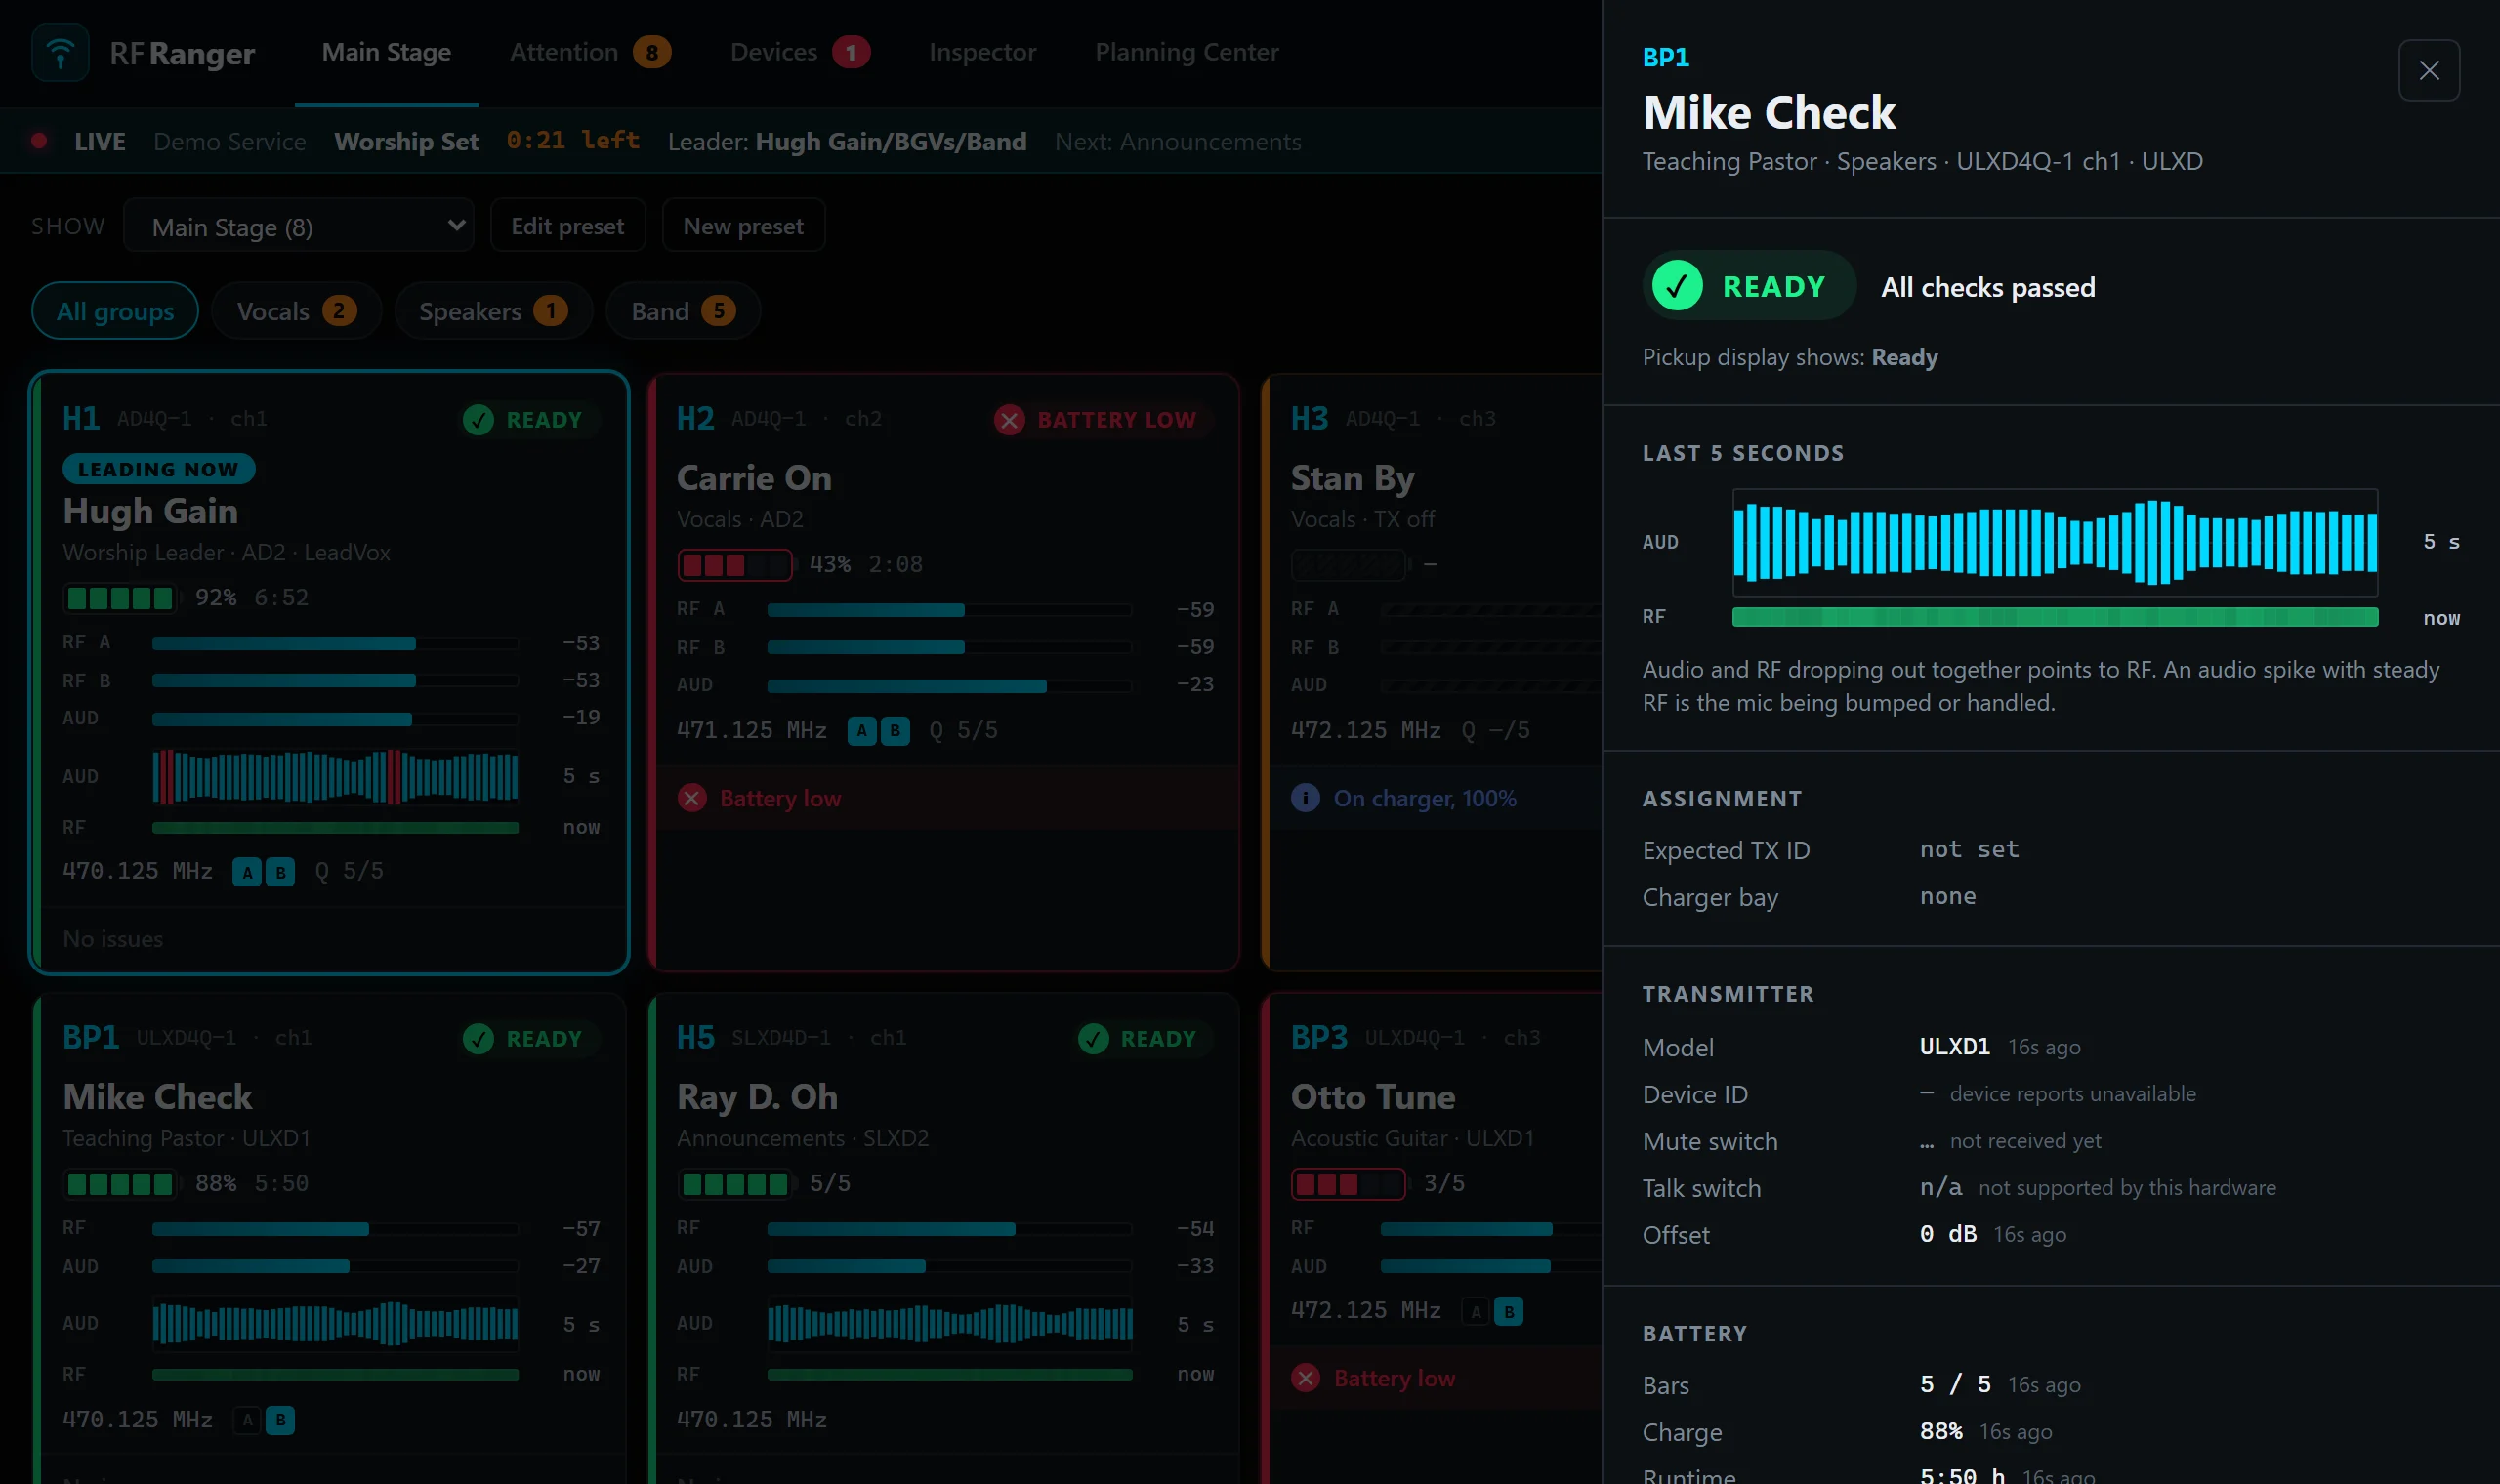Click the 470.125 MHz frequency on H5 card
The image size is (2500, 1484).
[751, 1419]
